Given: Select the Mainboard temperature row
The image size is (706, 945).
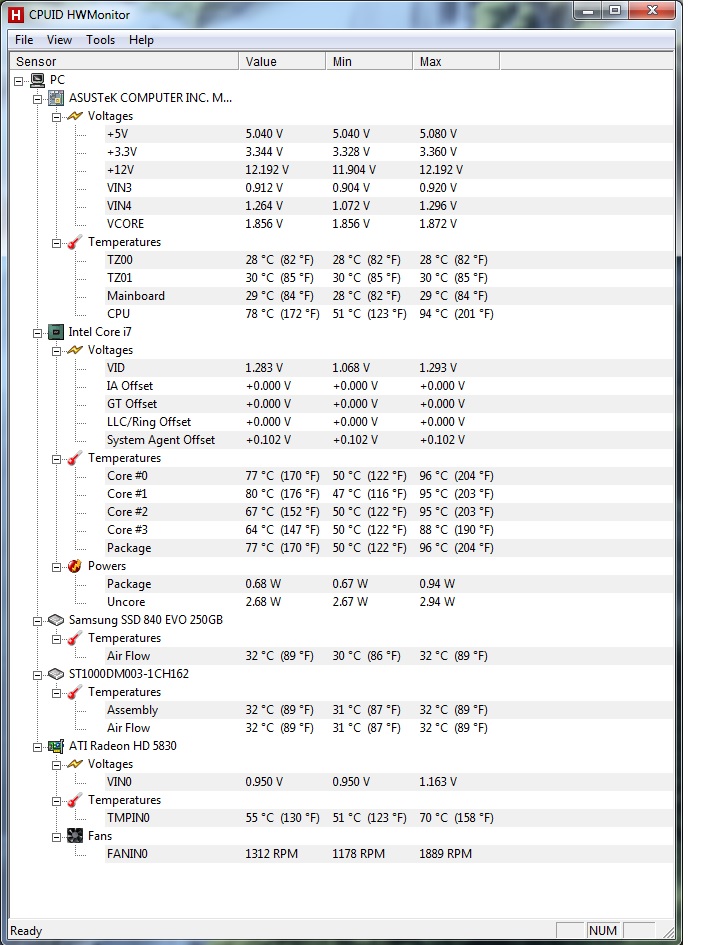Looking at the screenshot, I should pos(389,296).
